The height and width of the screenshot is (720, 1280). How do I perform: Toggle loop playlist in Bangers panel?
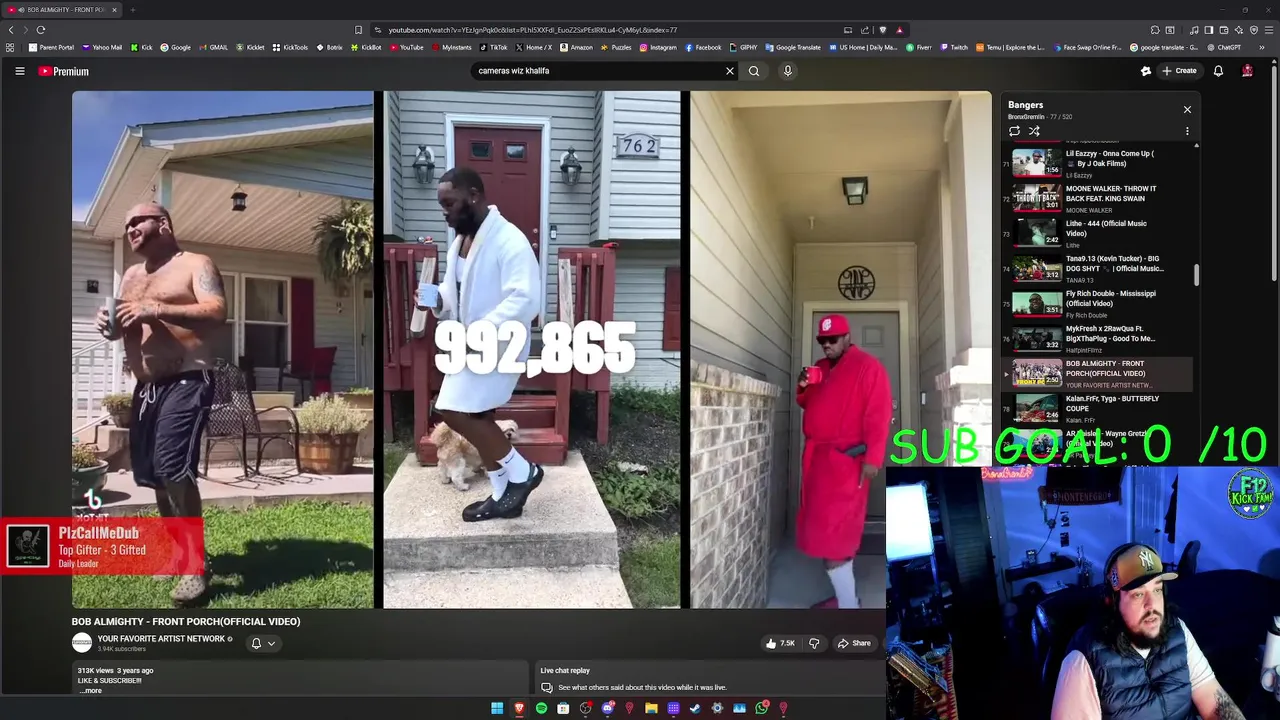[1014, 131]
